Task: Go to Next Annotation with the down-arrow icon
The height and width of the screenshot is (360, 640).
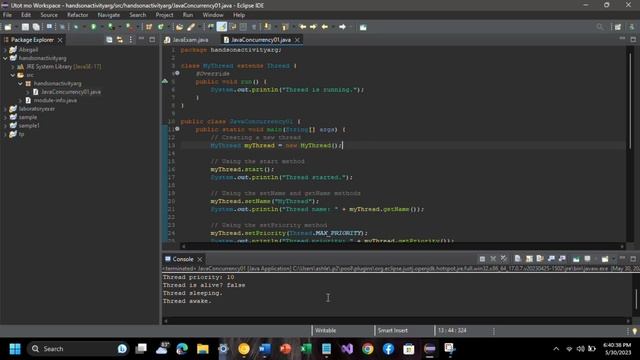Action: tap(267, 27)
